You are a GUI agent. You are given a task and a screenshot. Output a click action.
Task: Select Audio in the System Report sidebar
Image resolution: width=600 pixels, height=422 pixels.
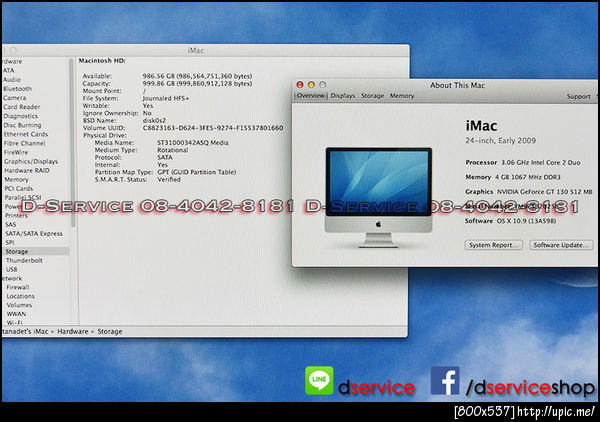click(x=11, y=80)
